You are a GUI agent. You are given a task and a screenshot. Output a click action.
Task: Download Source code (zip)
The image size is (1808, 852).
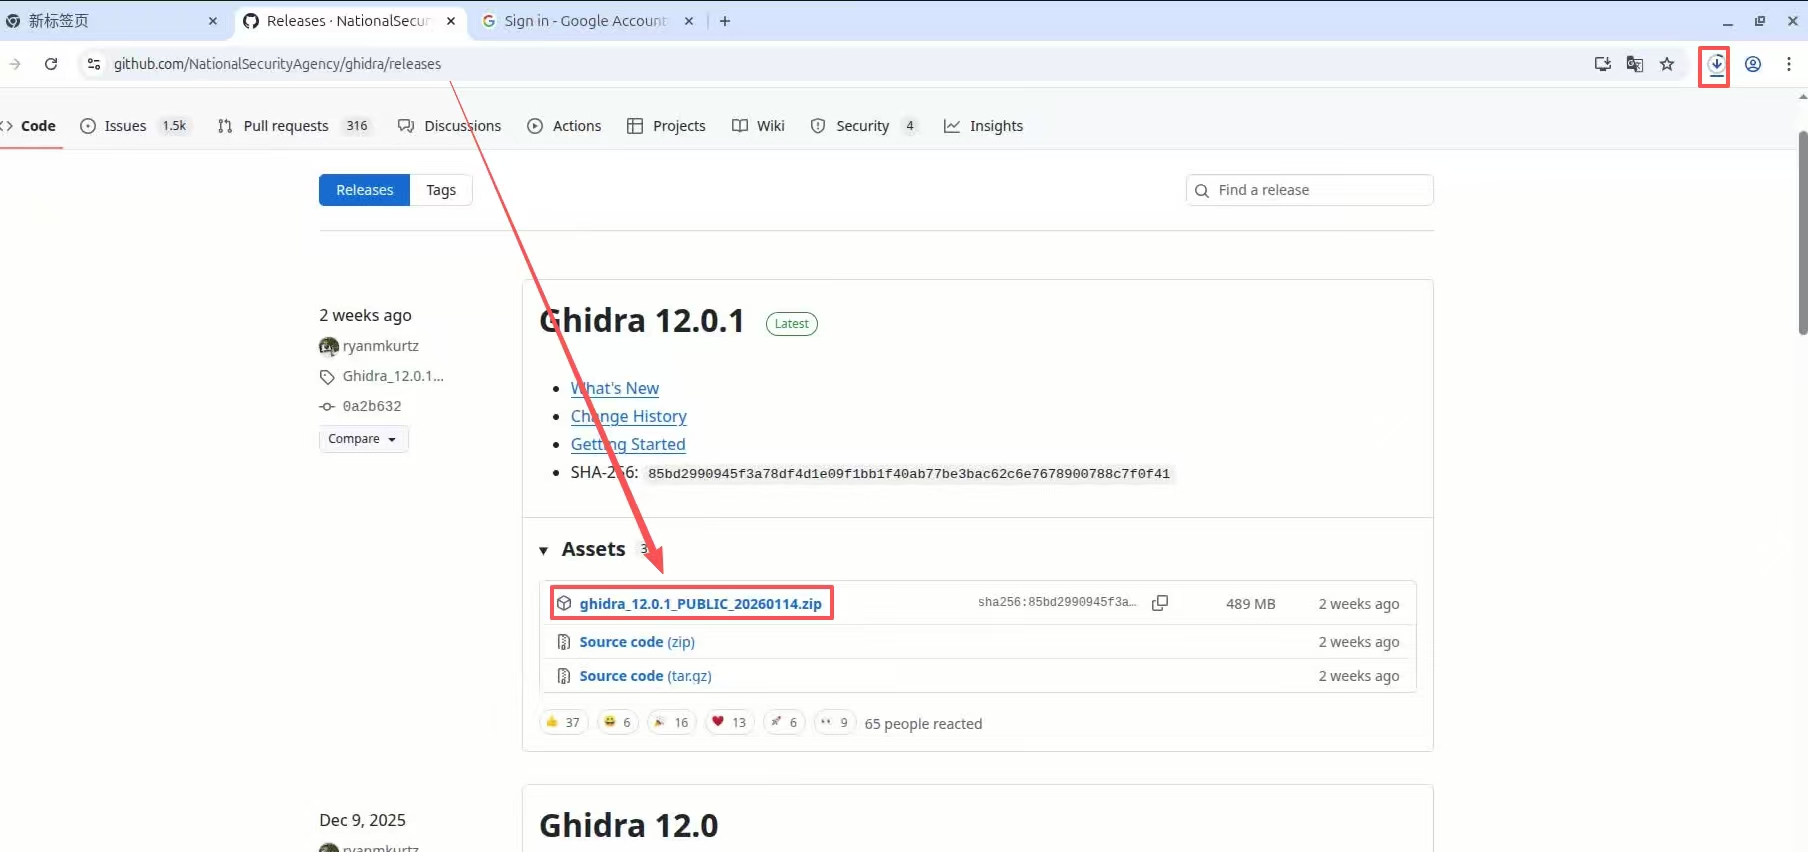[637, 642]
